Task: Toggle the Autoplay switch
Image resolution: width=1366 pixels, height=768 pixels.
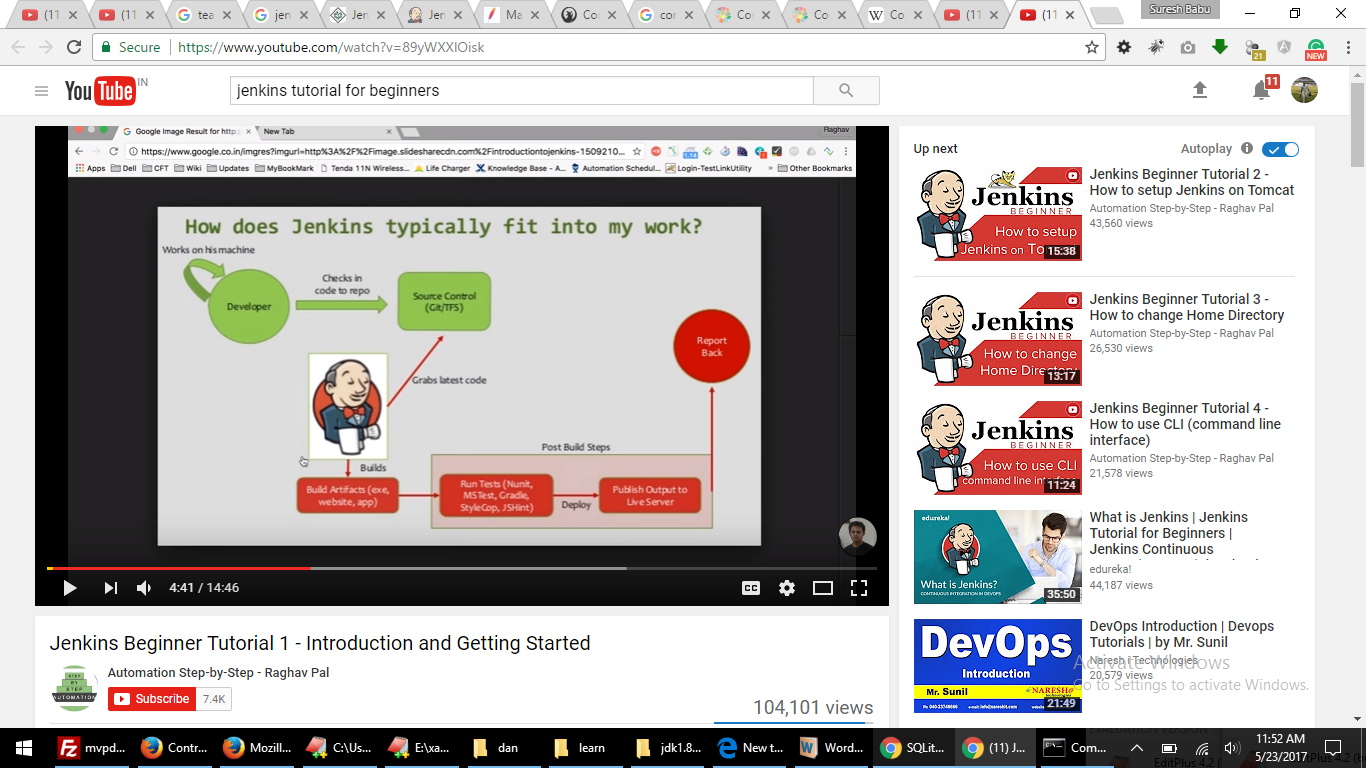Action: 1280,149
